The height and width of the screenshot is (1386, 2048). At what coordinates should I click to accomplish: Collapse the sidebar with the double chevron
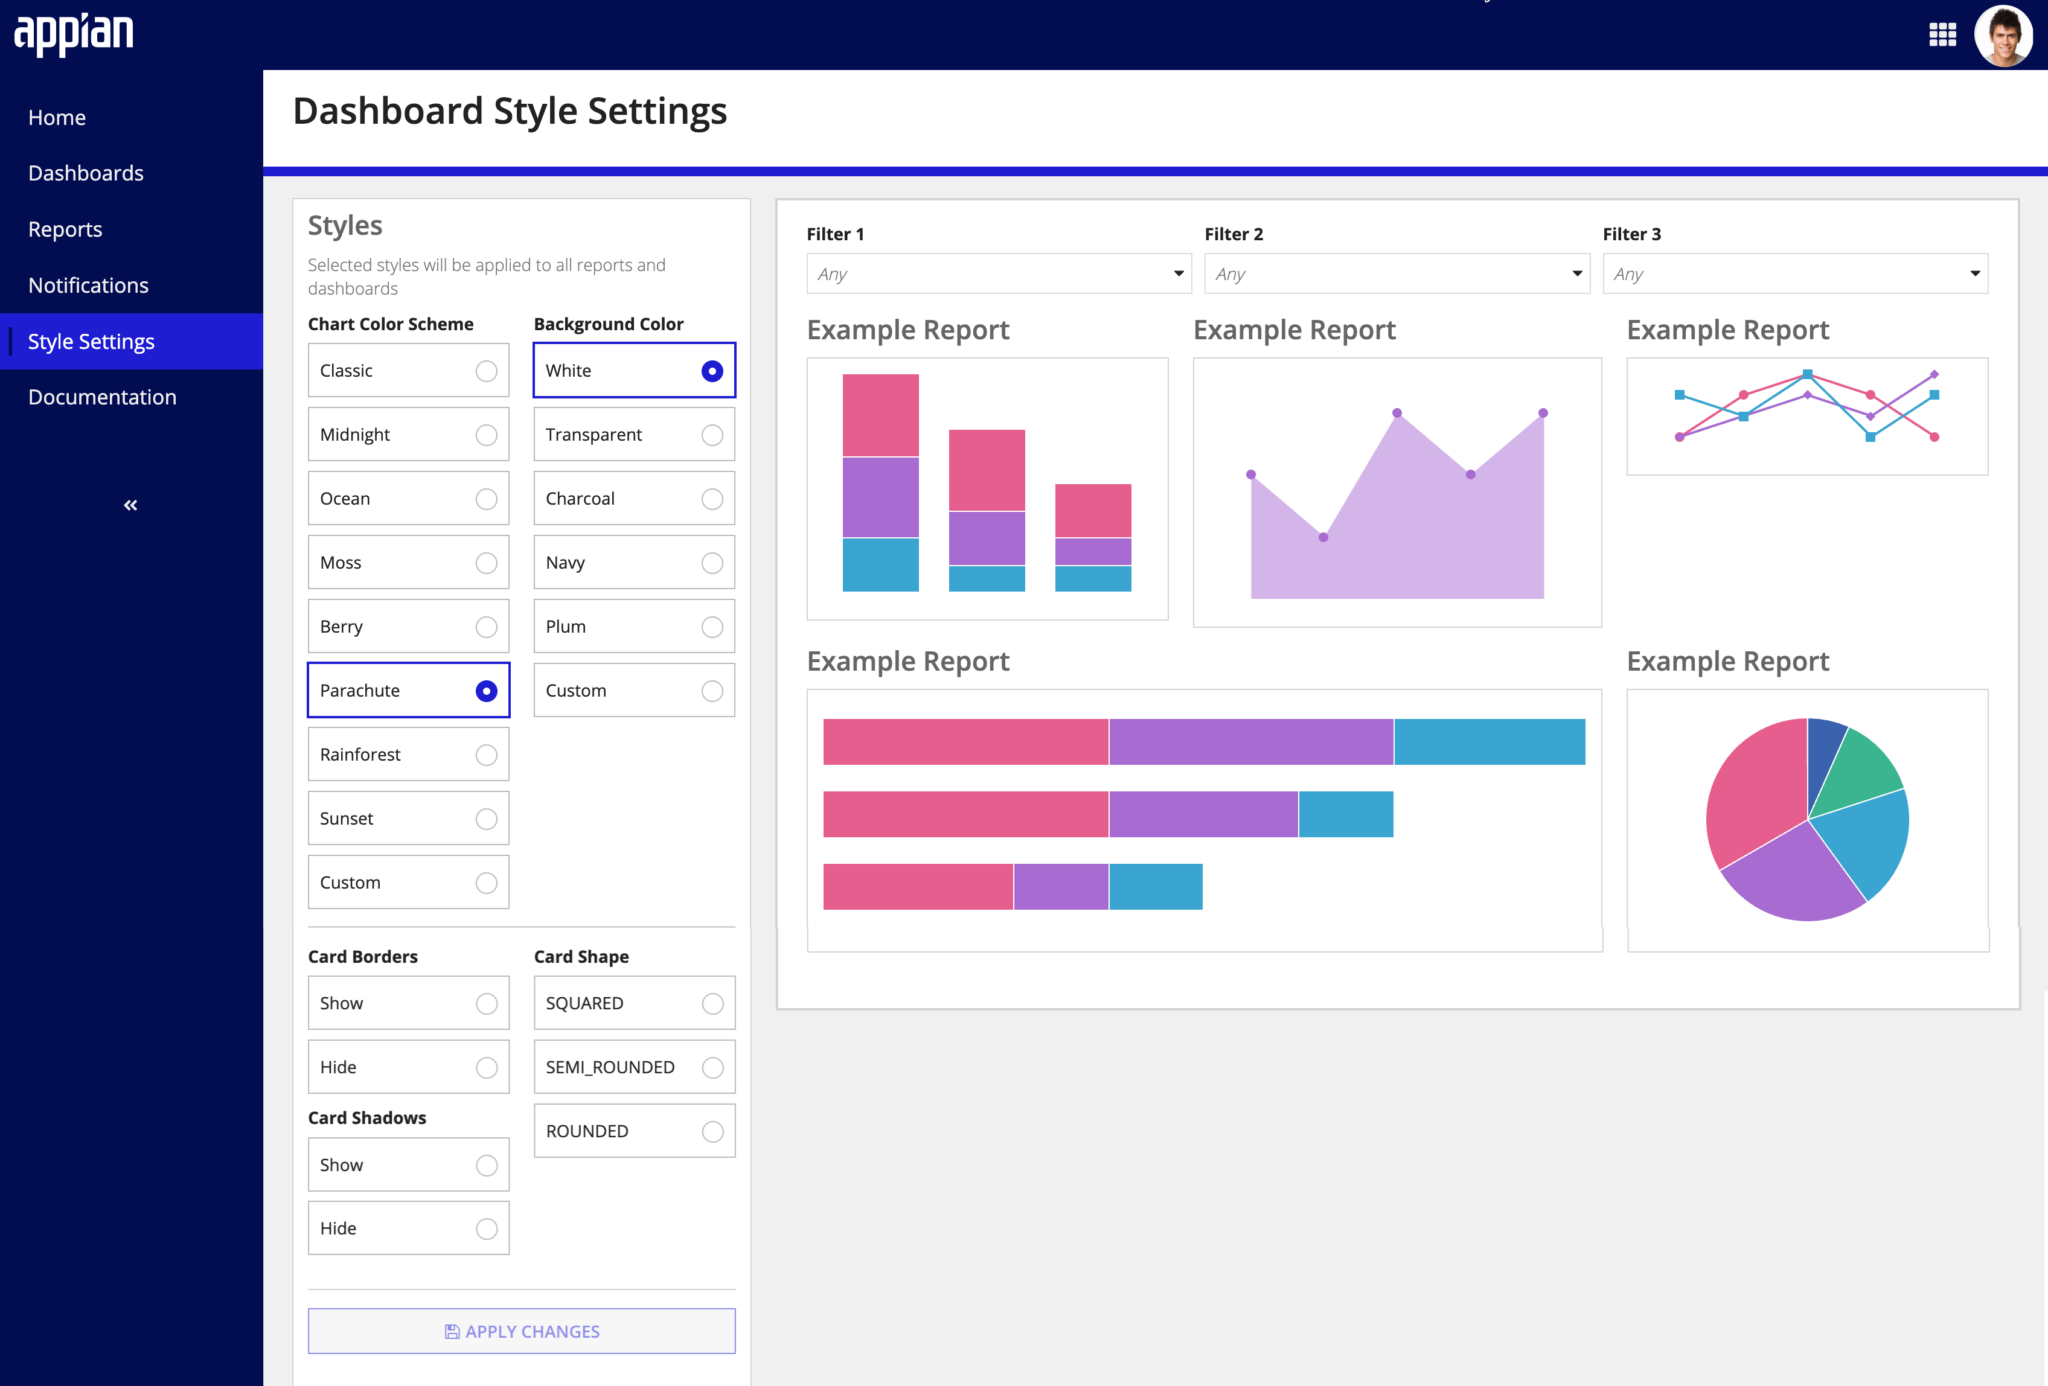tap(131, 505)
